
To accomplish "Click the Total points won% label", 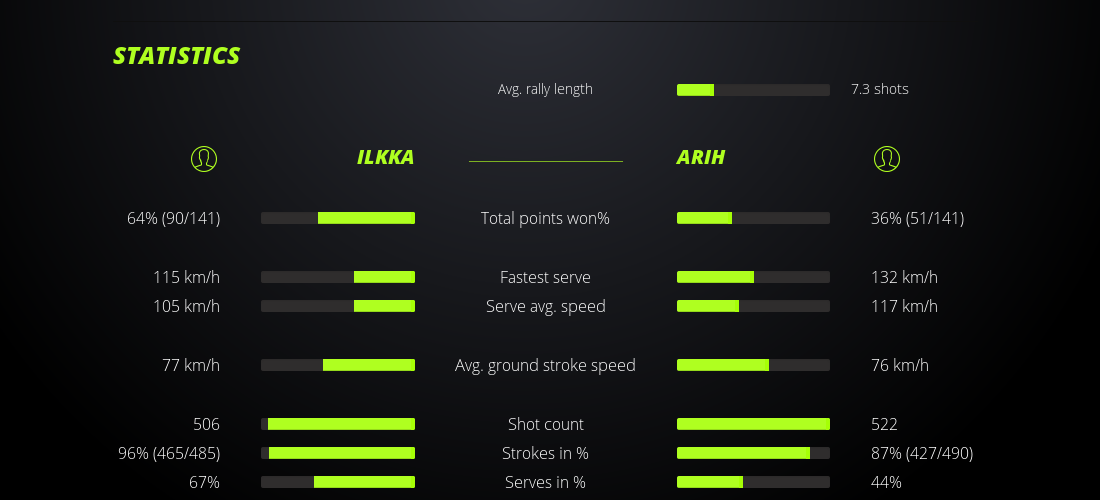I will 545,218.
